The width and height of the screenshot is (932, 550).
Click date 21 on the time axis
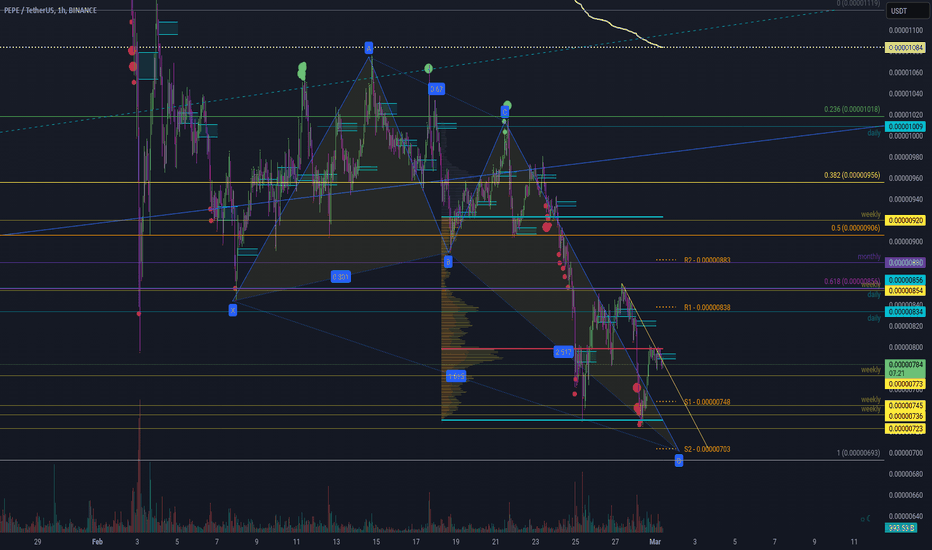coord(495,542)
